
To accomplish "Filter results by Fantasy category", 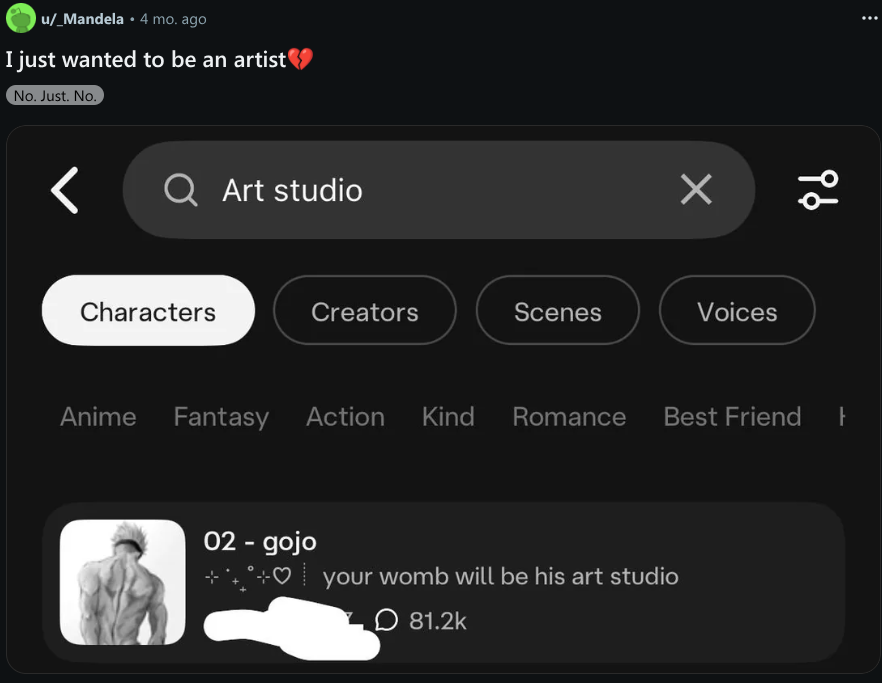I will 221,418.
